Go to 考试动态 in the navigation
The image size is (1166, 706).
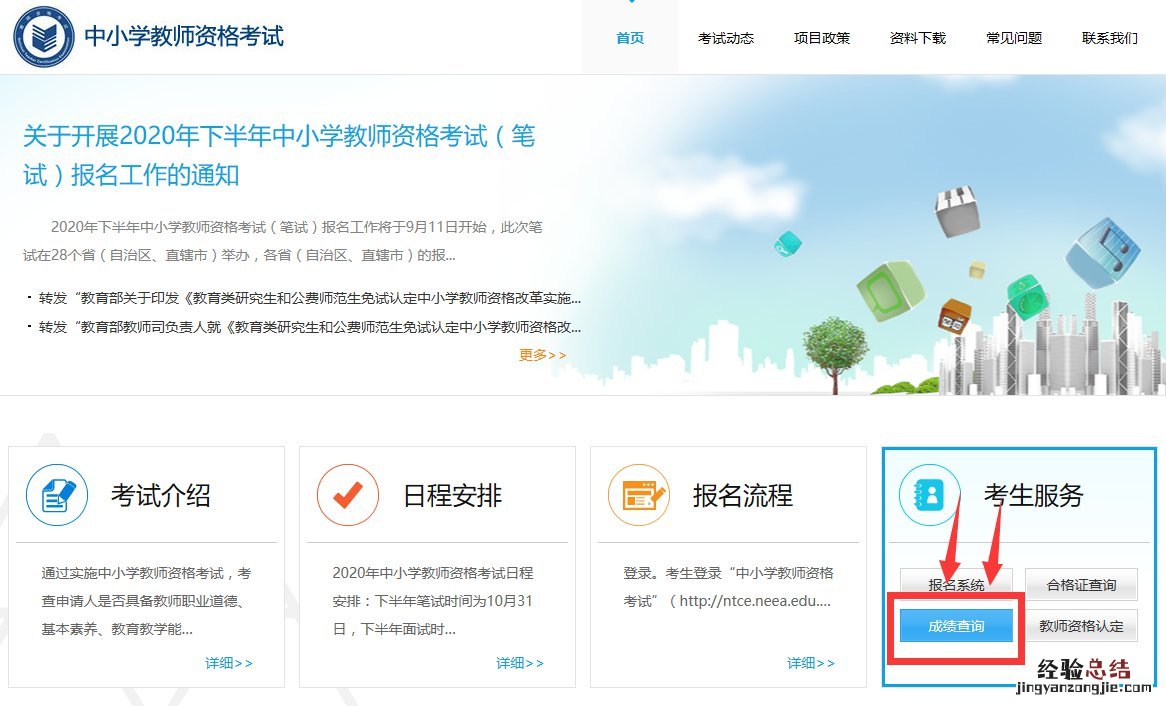click(x=726, y=38)
